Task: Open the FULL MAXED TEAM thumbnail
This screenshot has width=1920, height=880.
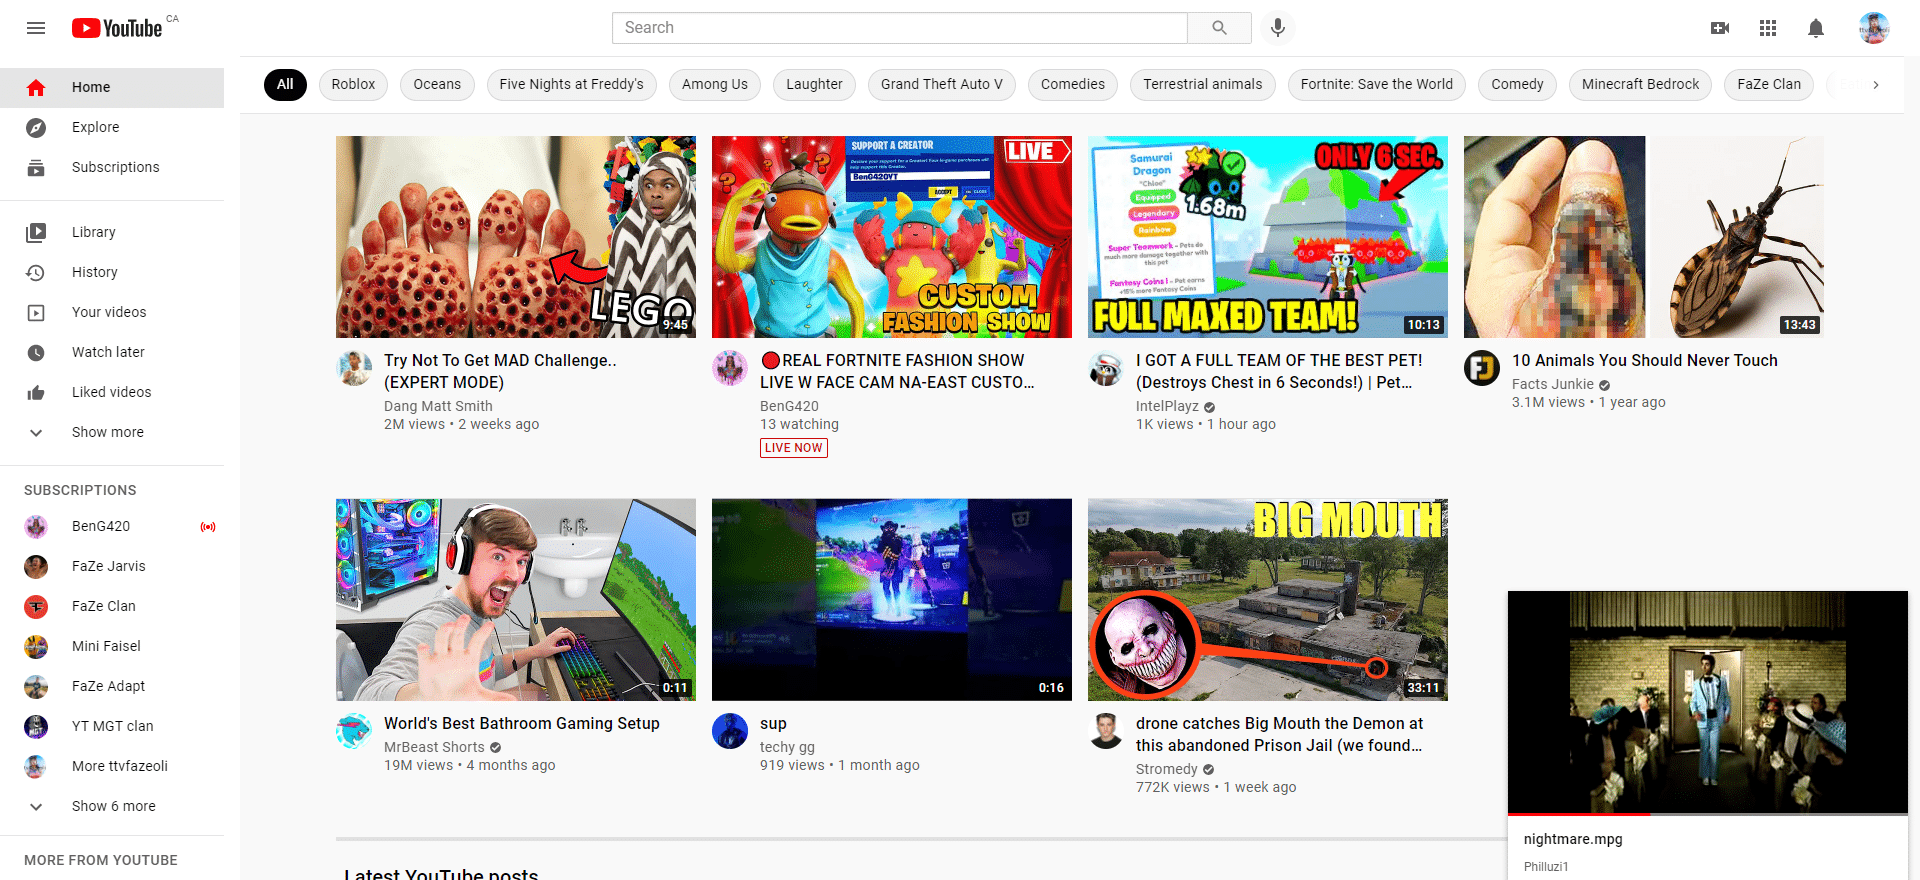Action: (x=1268, y=237)
